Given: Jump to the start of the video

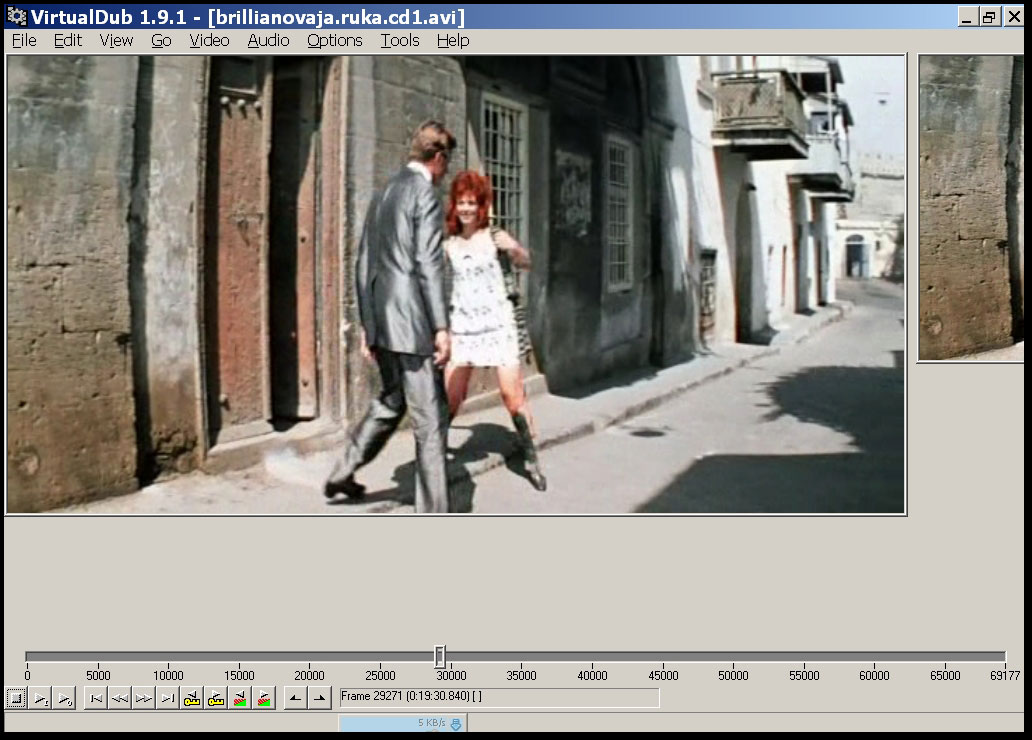Looking at the screenshot, I should (x=96, y=698).
